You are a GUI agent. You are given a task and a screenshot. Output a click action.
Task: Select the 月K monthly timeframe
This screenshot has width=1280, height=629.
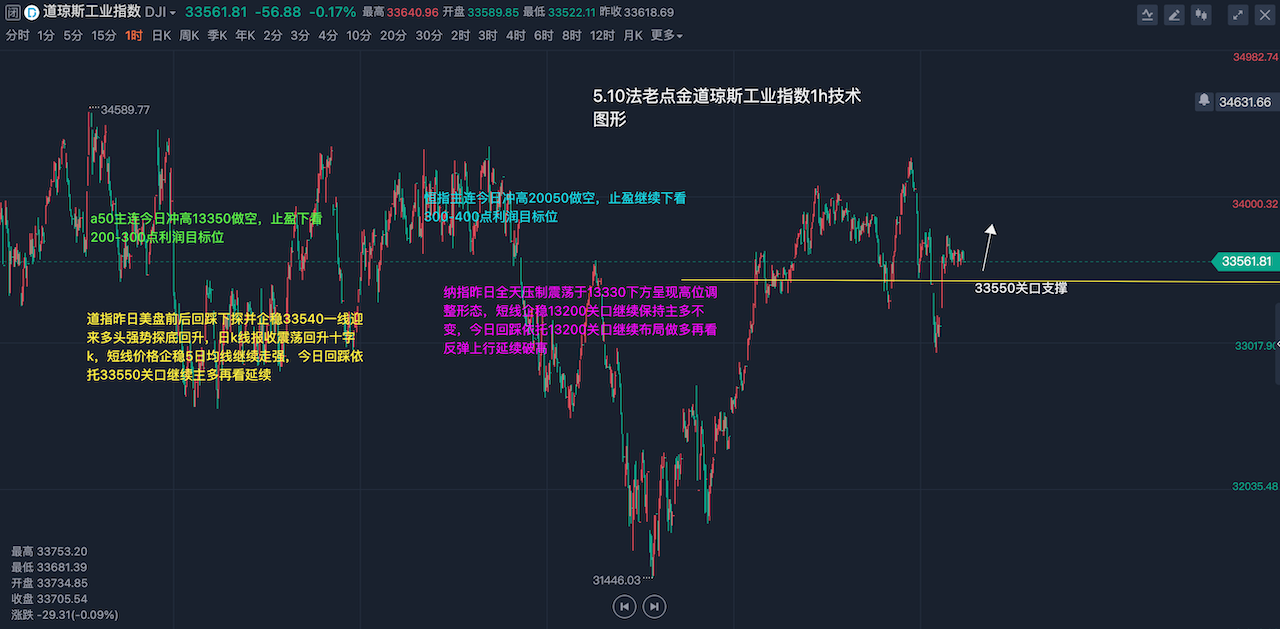tap(632, 35)
